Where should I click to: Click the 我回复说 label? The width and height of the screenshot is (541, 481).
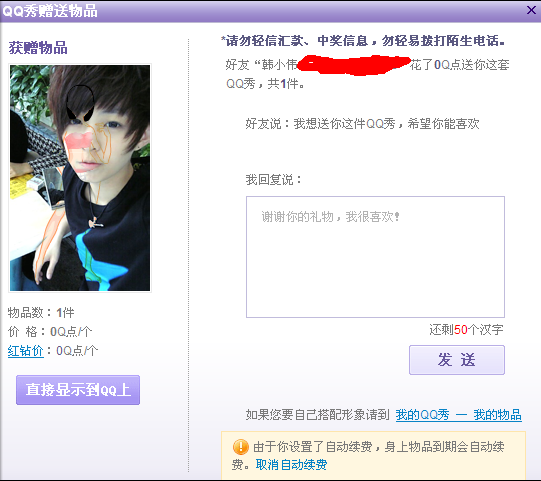click(274, 179)
